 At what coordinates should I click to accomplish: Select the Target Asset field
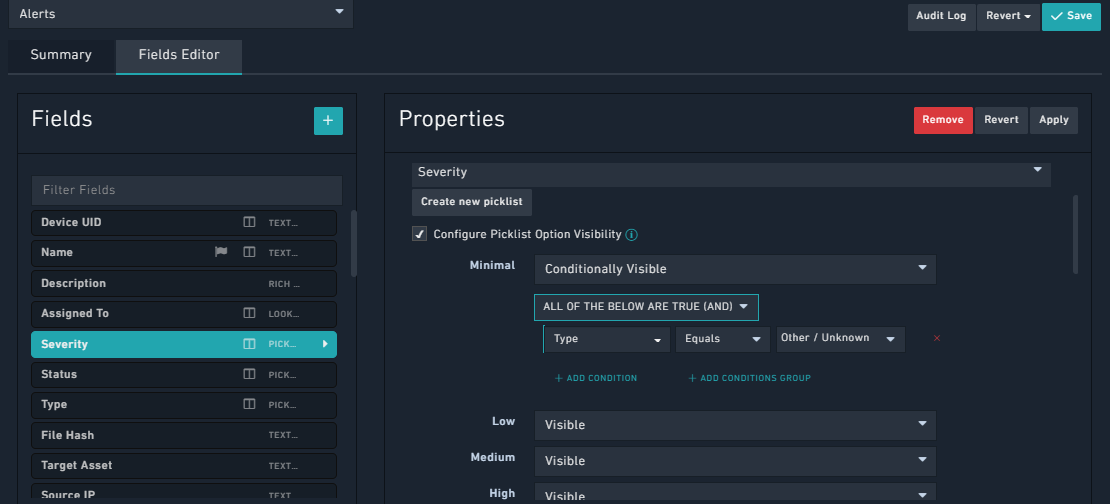(184, 466)
